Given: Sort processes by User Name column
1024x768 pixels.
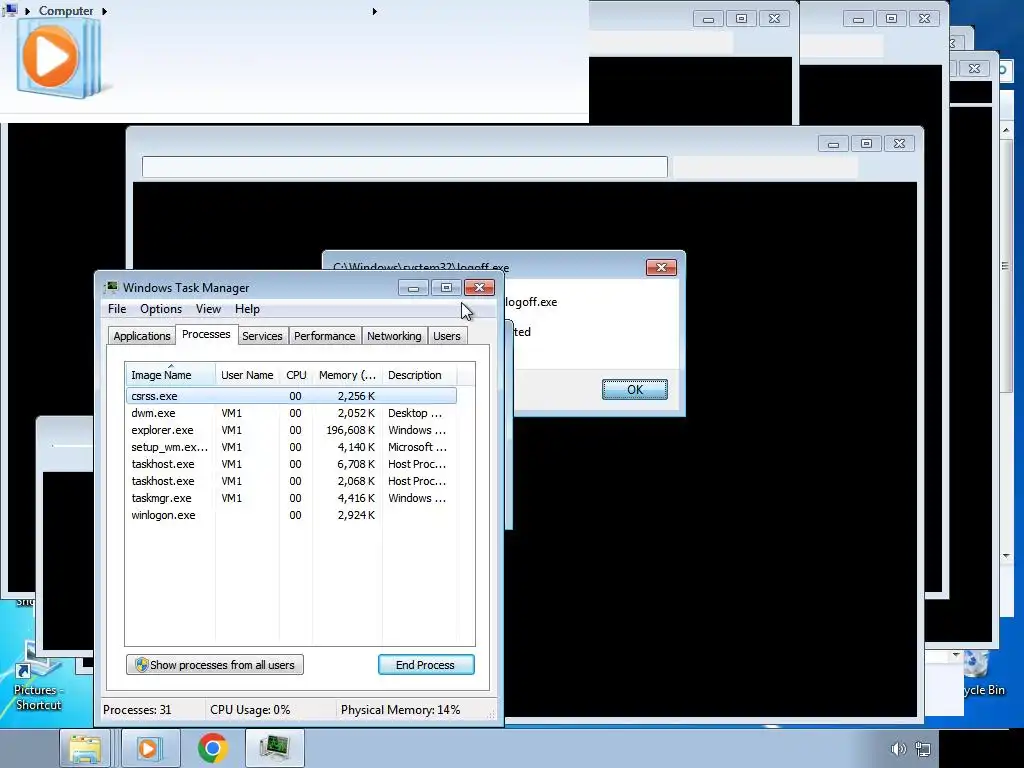Looking at the screenshot, I should tap(247, 375).
